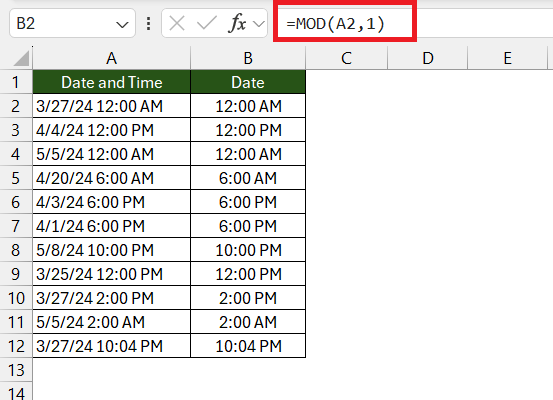Select cell '3/27/24 2:00 PM'
The image size is (553, 400).
click(x=111, y=298)
